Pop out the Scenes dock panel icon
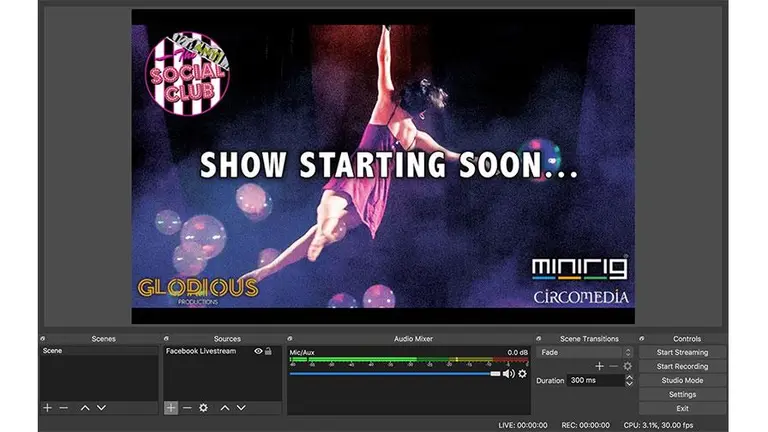The height and width of the screenshot is (432, 768). 44,339
